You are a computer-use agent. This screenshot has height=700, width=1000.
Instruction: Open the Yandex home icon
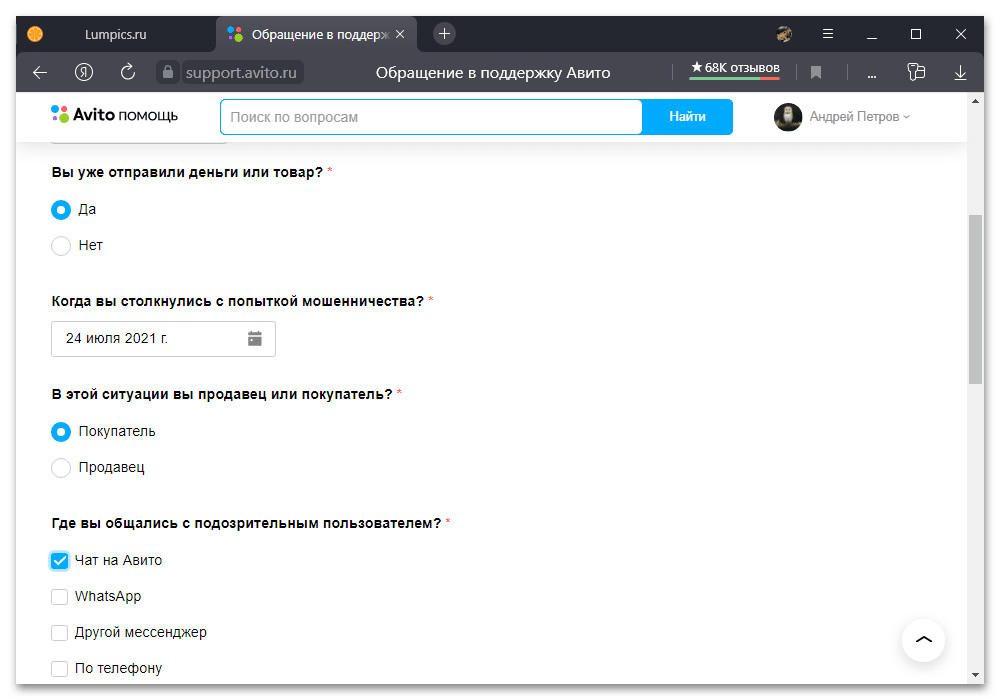pyautogui.click(x=84, y=72)
